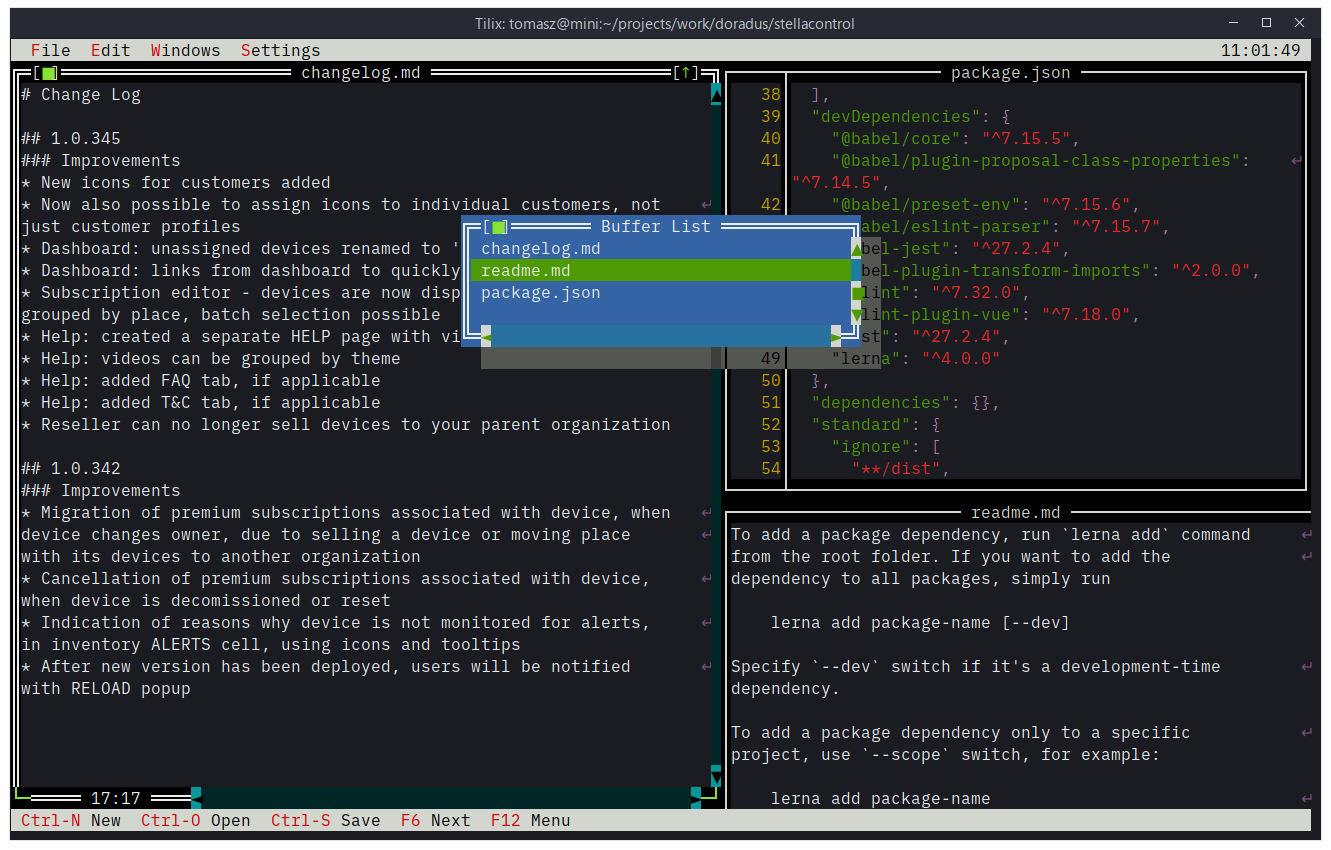Image resolution: width=1331 pixels, height=850 pixels.
Task: Open the File menu
Action: [50, 50]
